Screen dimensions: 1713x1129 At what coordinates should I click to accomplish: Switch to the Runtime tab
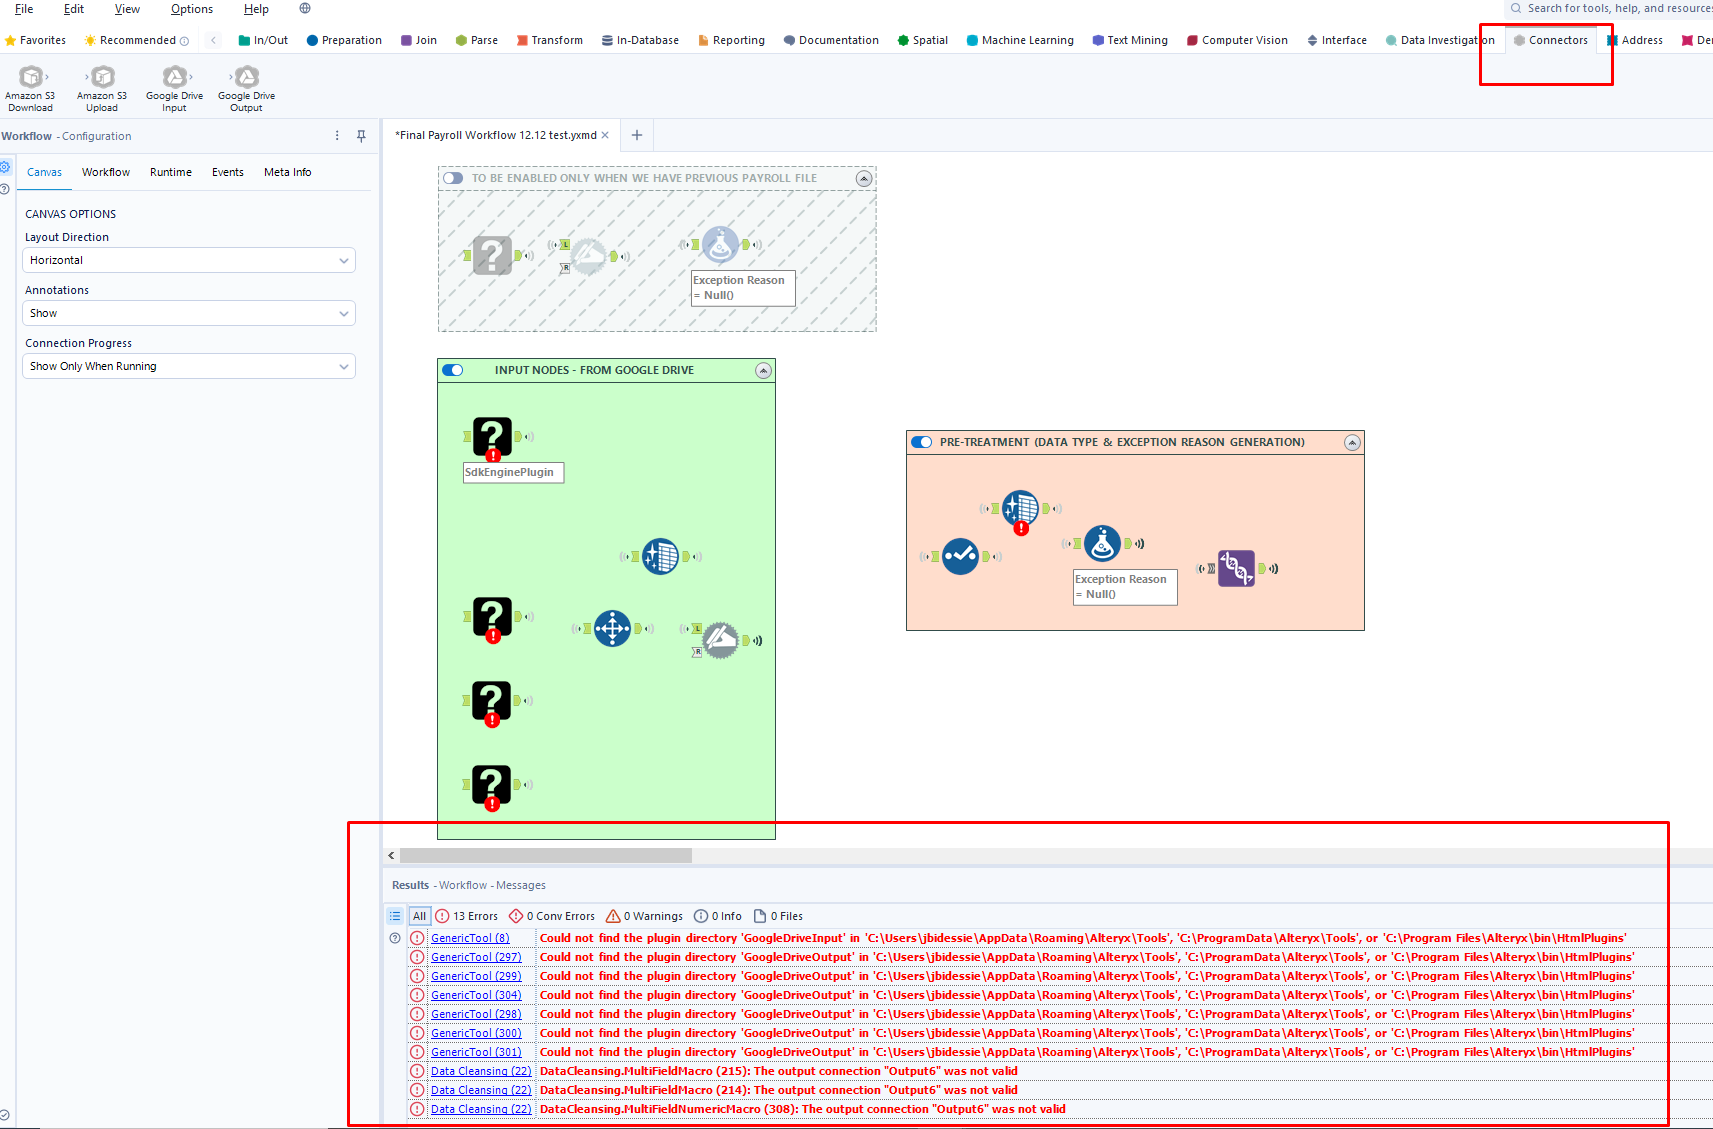tap(170, 172)
